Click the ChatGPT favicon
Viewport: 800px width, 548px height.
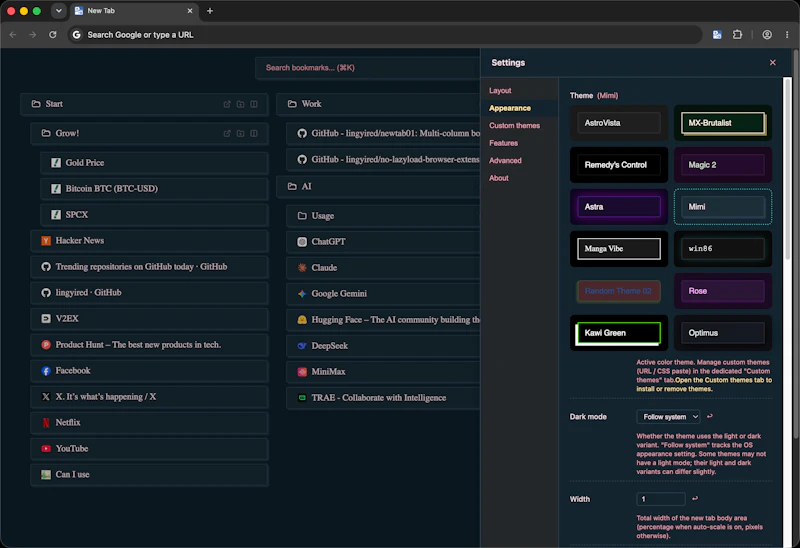[x=302, y=242]
